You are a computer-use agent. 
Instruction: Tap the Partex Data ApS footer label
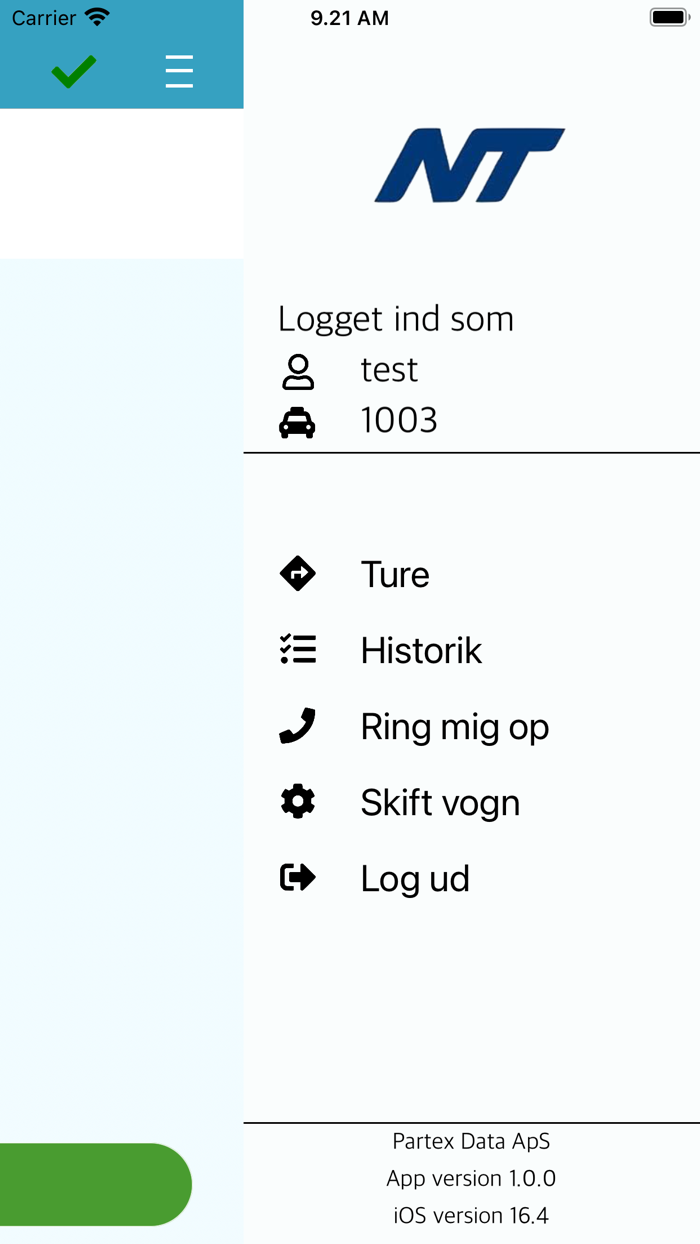(471, 1141)
